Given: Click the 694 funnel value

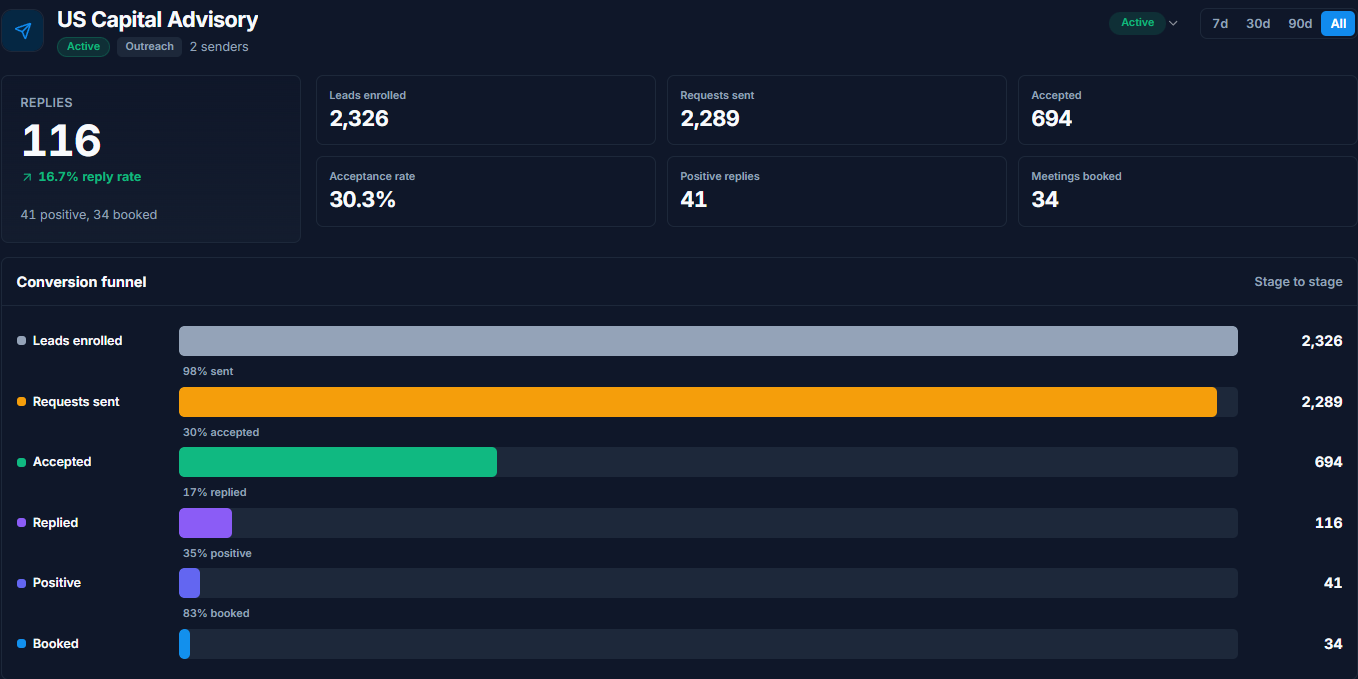Looking at the screenshot, I should tap(1329, 462).
